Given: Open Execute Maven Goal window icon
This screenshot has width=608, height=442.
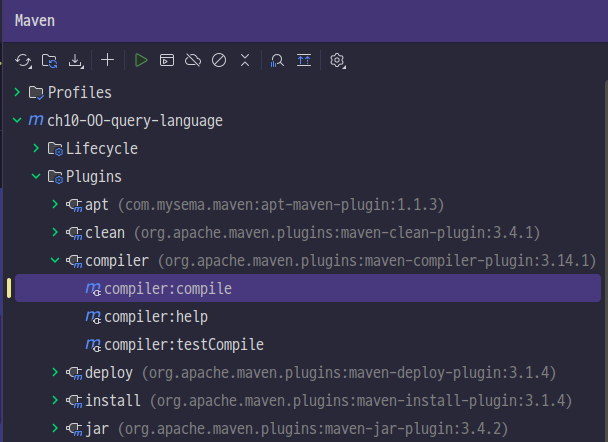Looking at the screenshot, I should [x=167, y=60].
